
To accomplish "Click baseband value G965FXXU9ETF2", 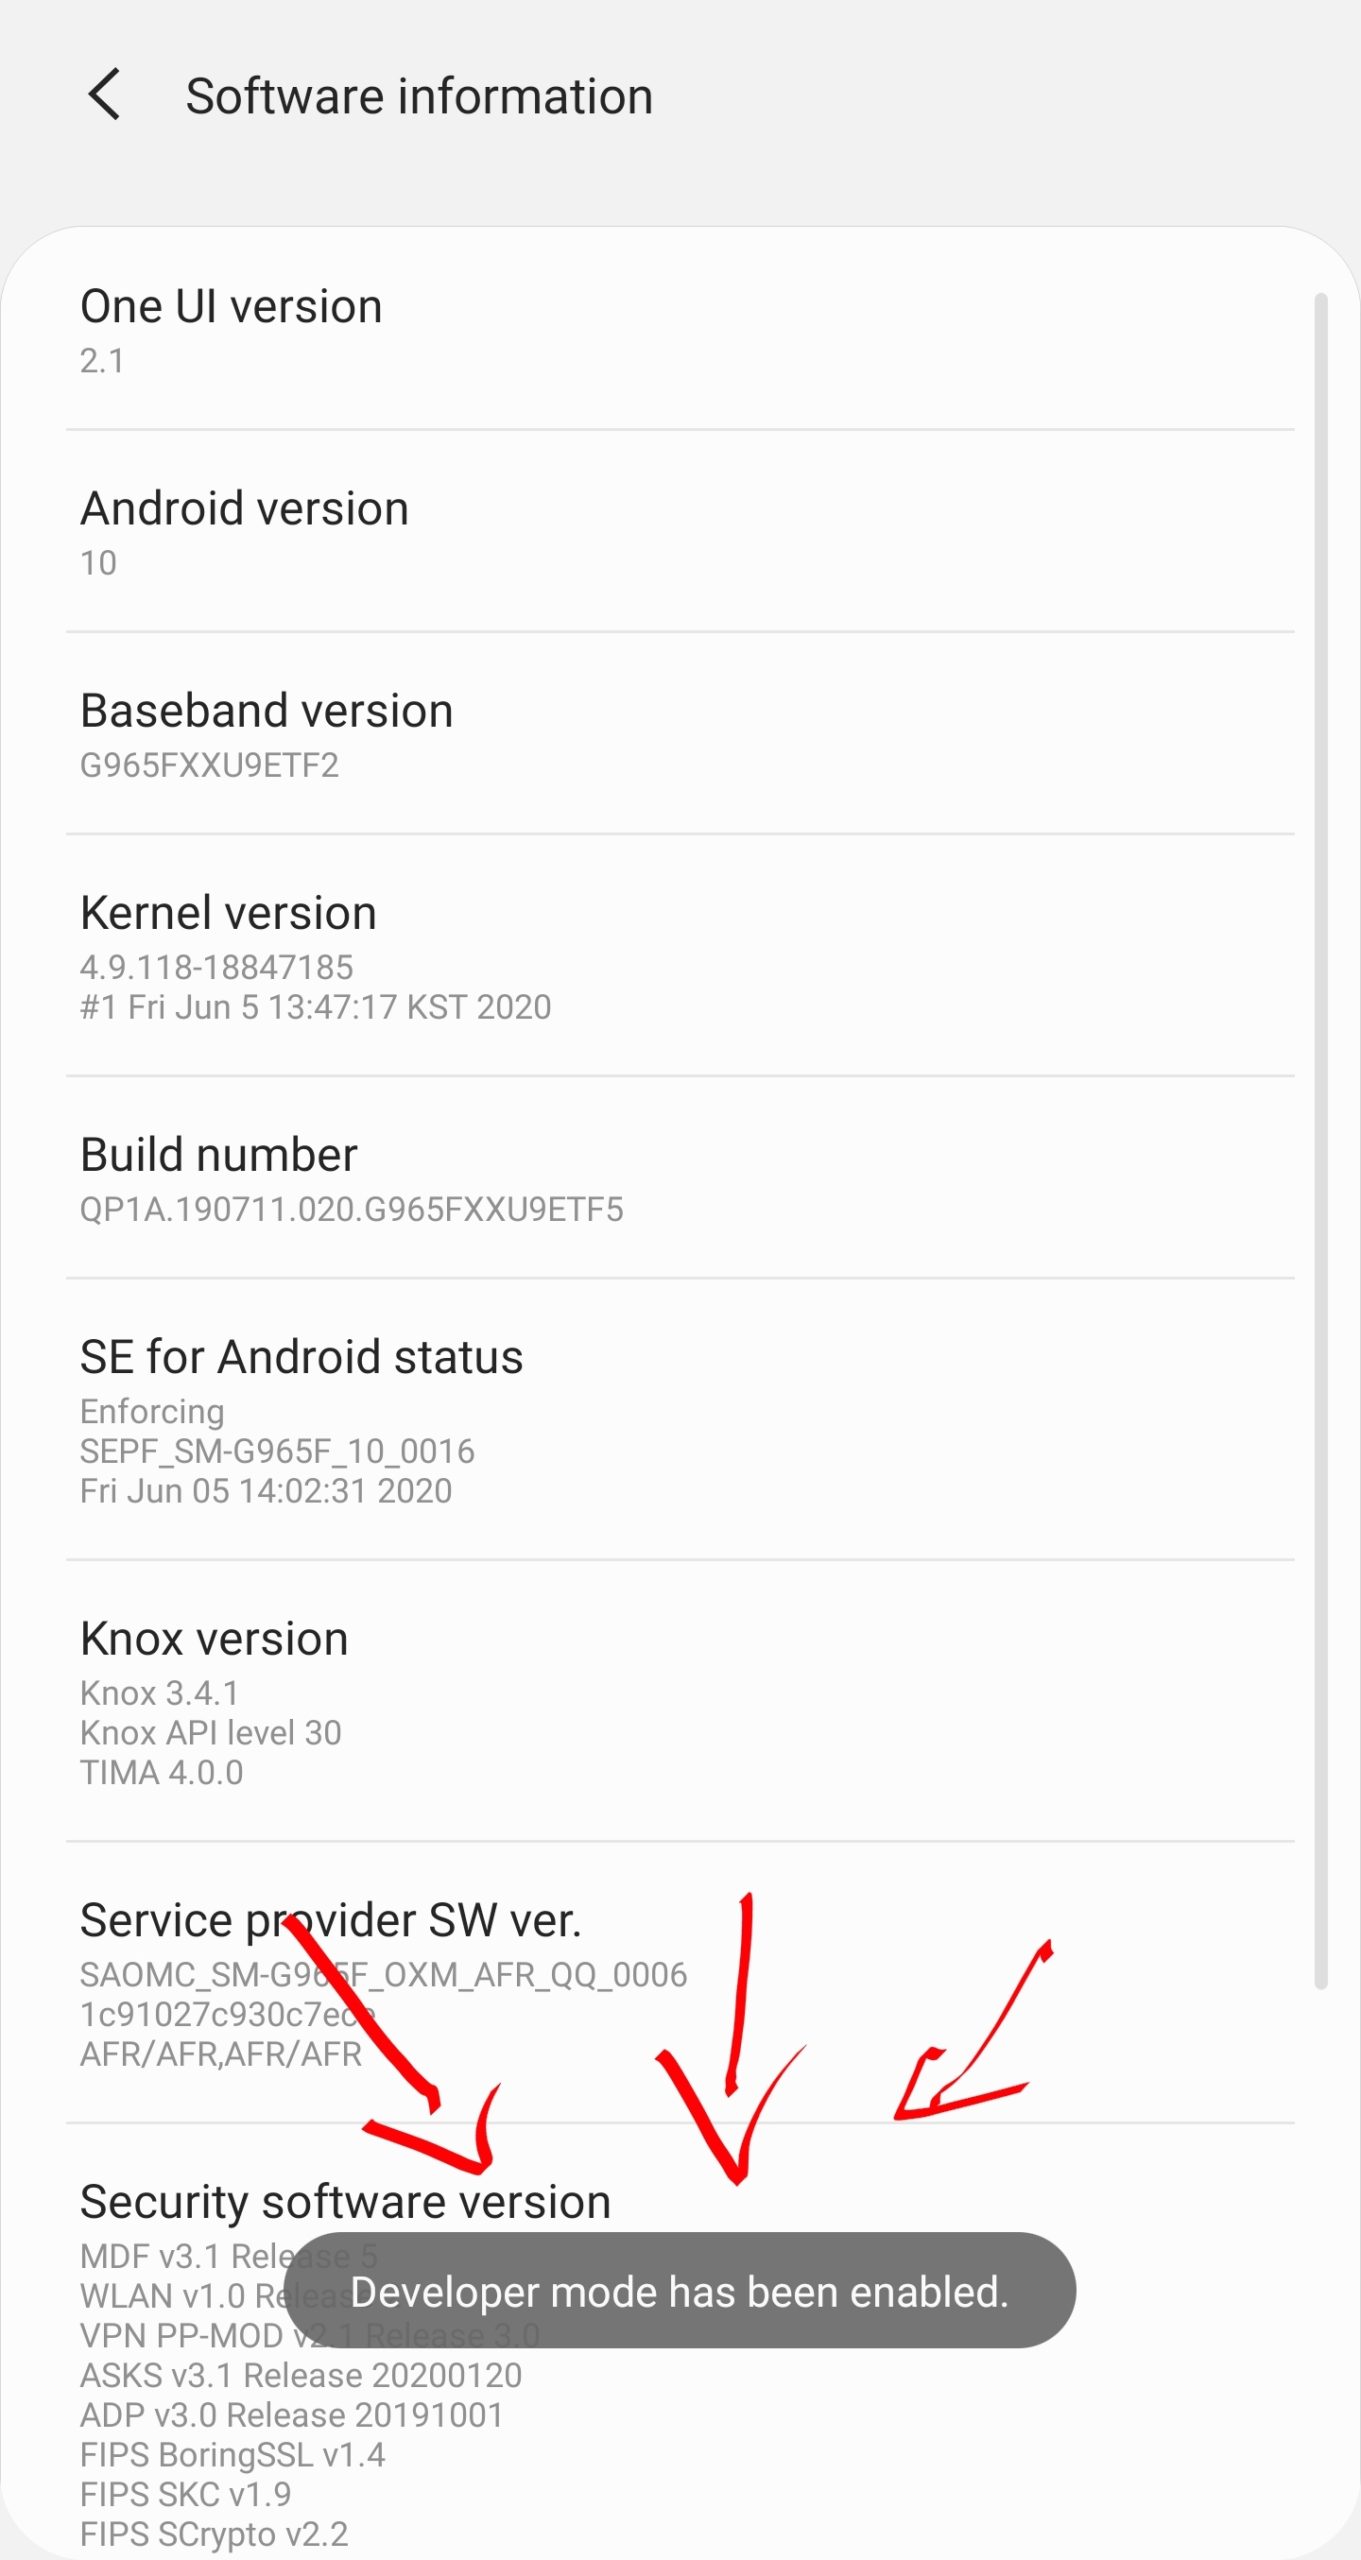I will click(209, 765).
